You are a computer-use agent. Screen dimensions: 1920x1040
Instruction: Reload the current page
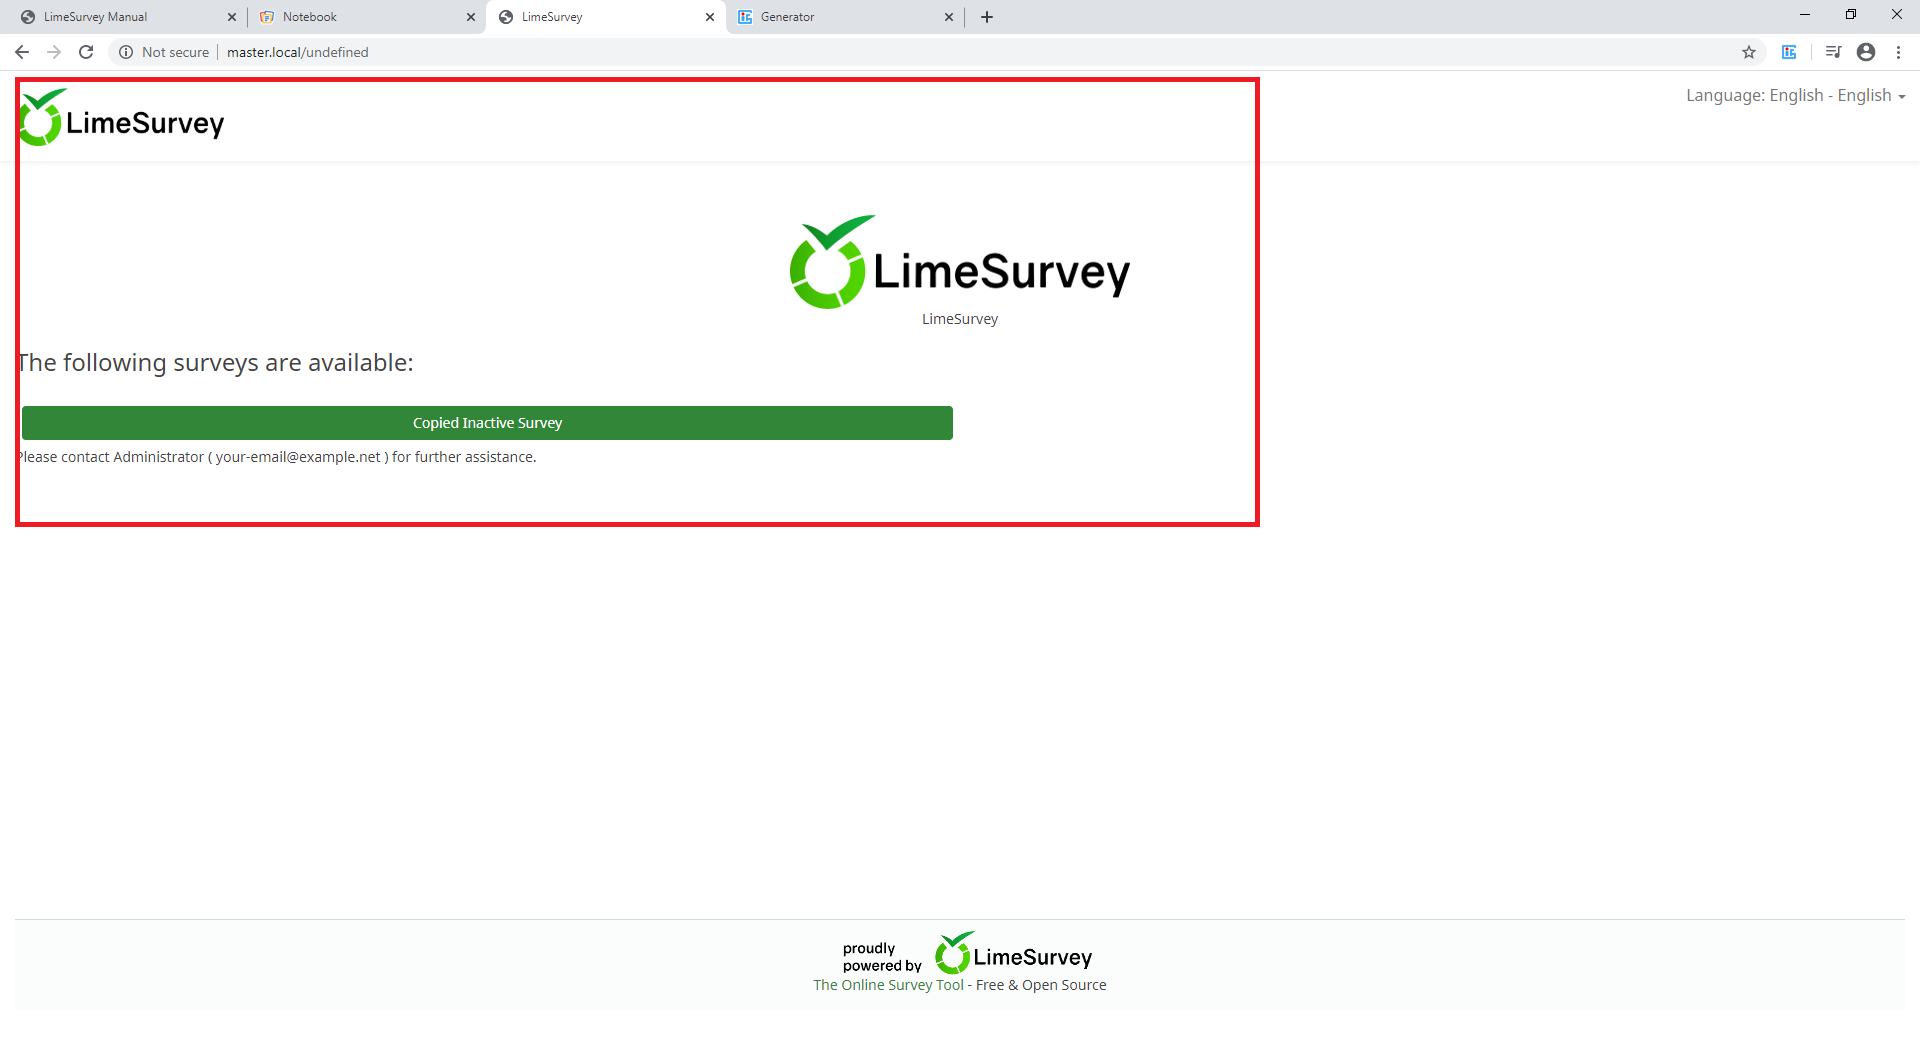click(x=86, y=52)
